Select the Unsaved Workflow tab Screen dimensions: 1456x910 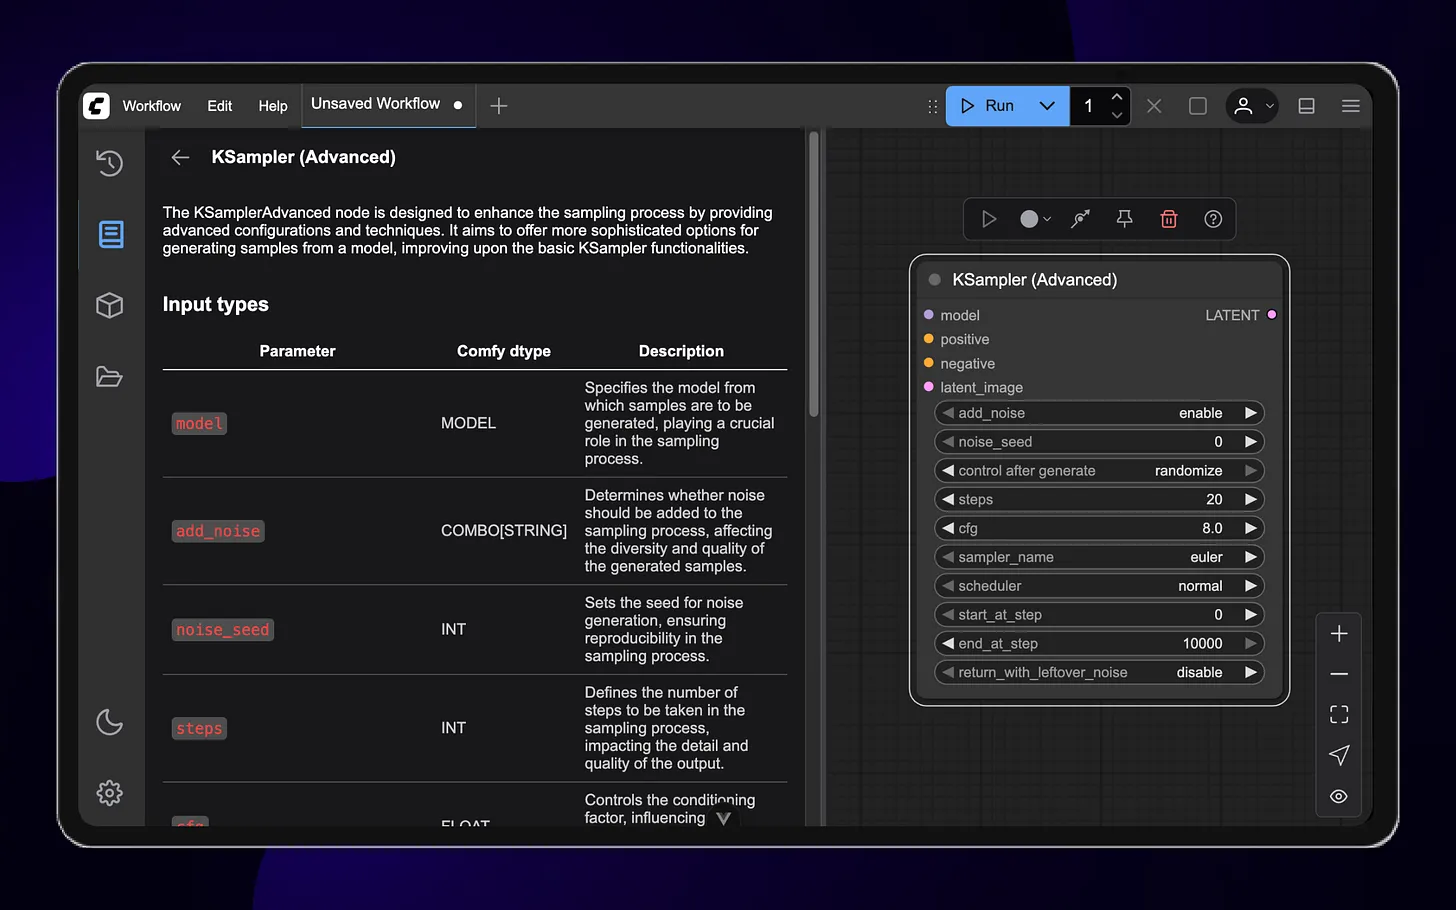pyautogui.click(x=376, y=104)
